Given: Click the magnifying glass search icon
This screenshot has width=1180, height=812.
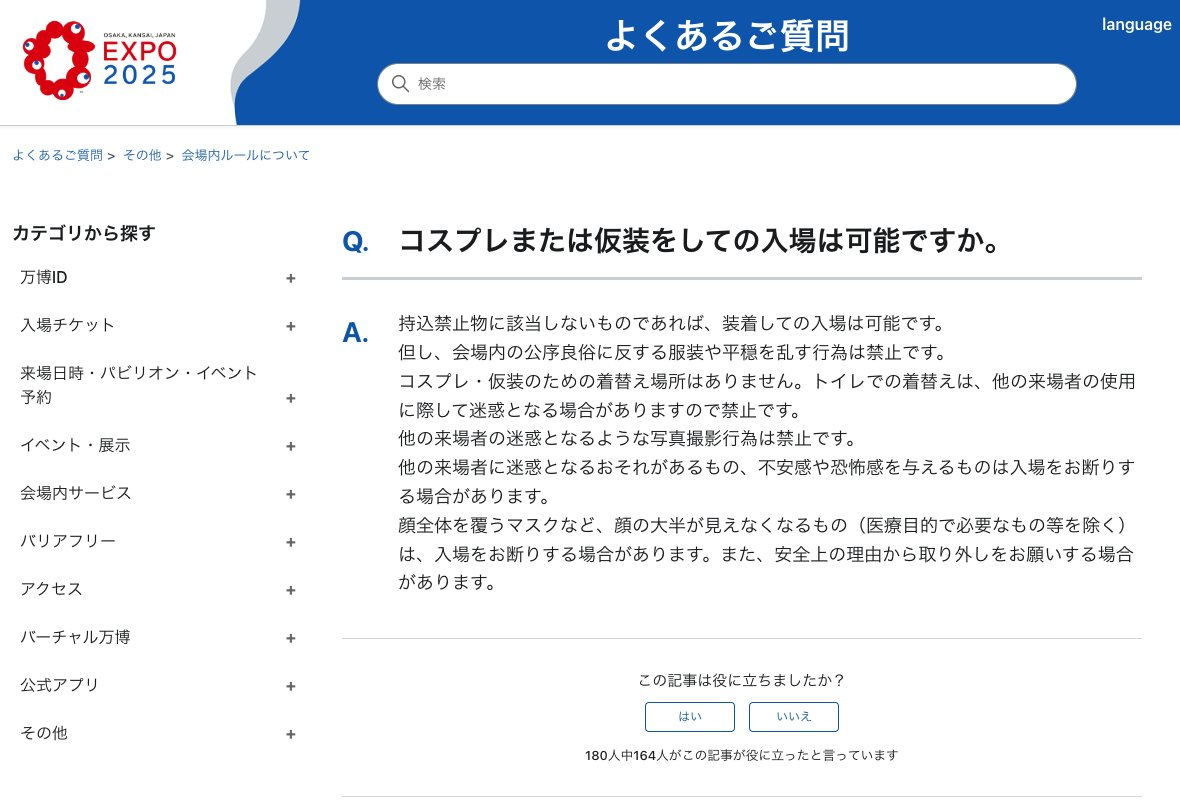Looking at the screenshot, I should click(x=400, y=84).
